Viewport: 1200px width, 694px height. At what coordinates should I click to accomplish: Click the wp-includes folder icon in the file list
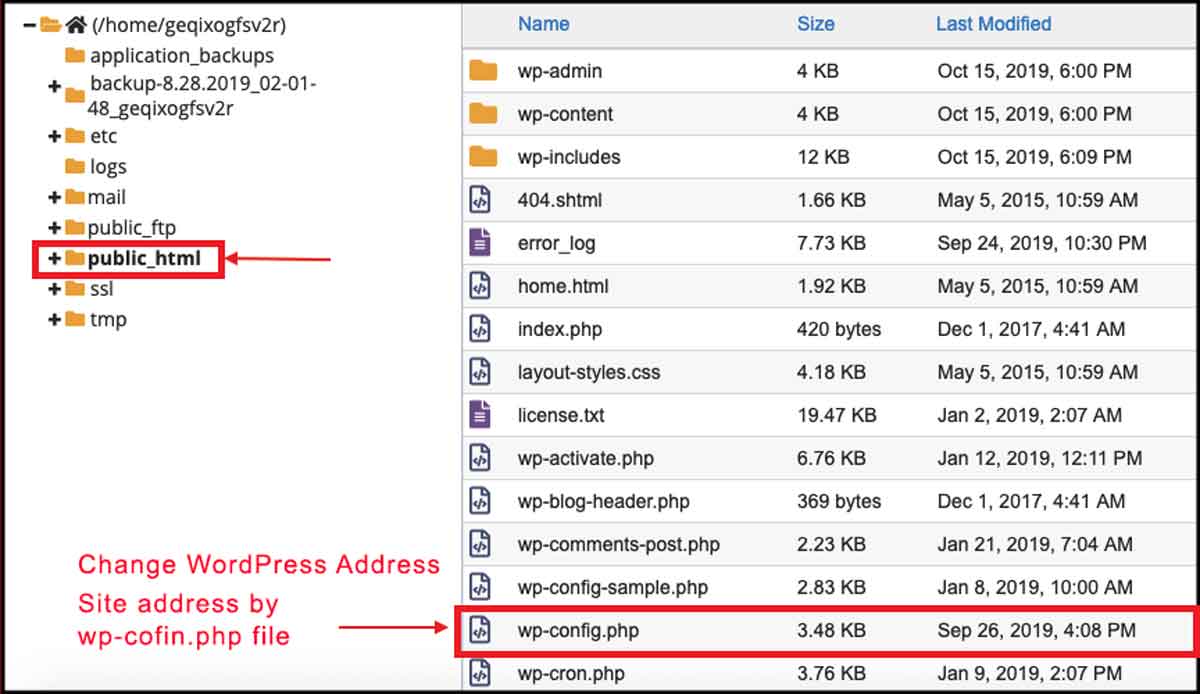click(483, 157)
